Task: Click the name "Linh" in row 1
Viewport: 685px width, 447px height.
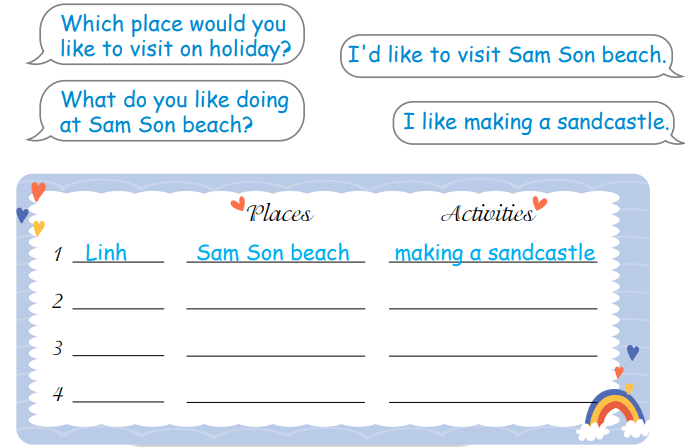Action: point(106,252)
